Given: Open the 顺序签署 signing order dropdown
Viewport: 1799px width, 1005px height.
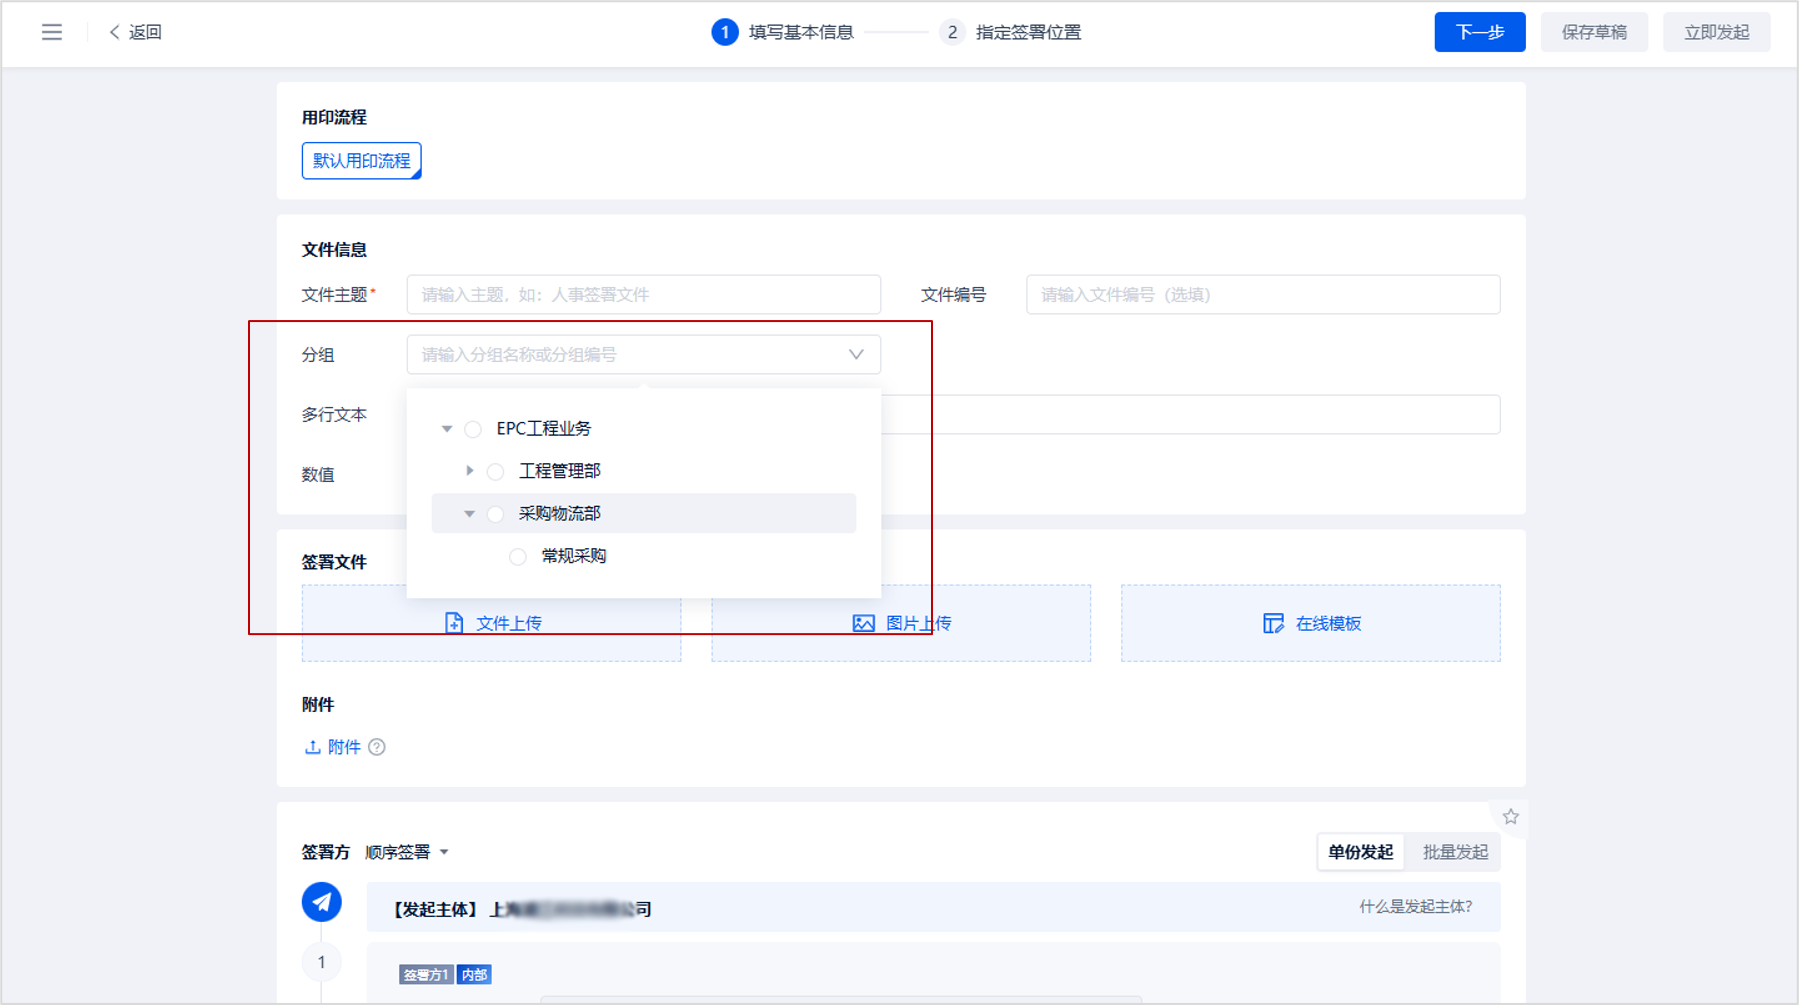Looking at the screenshot, I should [407, 852].
